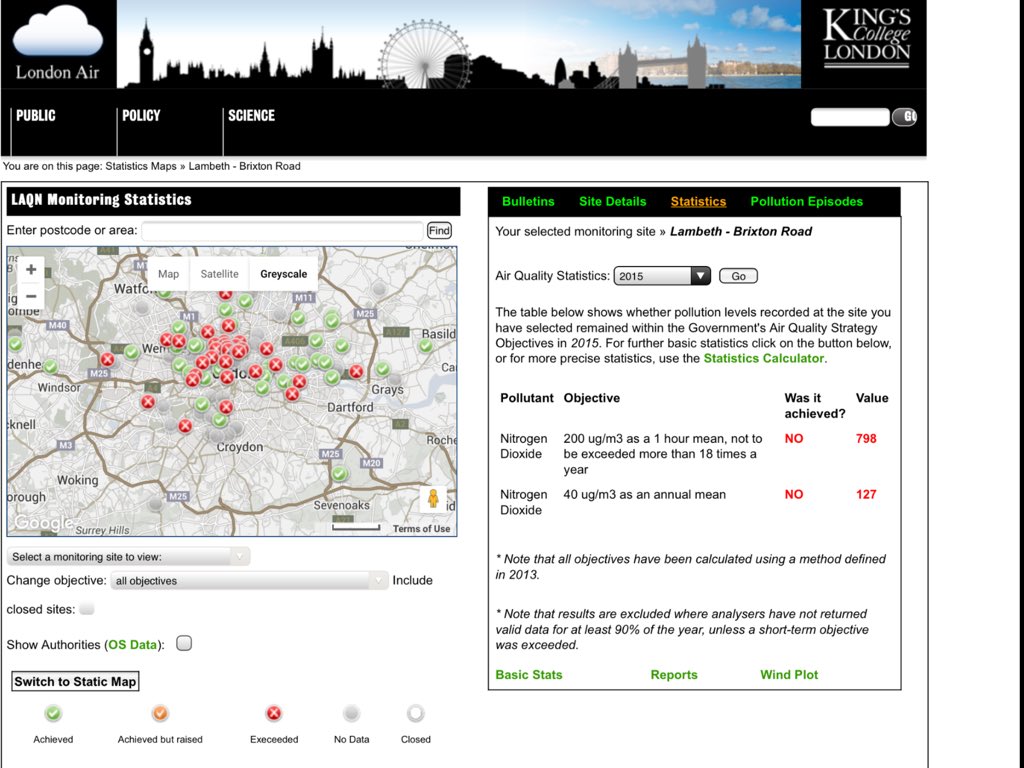The image size is (1024, 768).
Task: Open the SCIENCE menu
Action: click(x=251, y=116)
